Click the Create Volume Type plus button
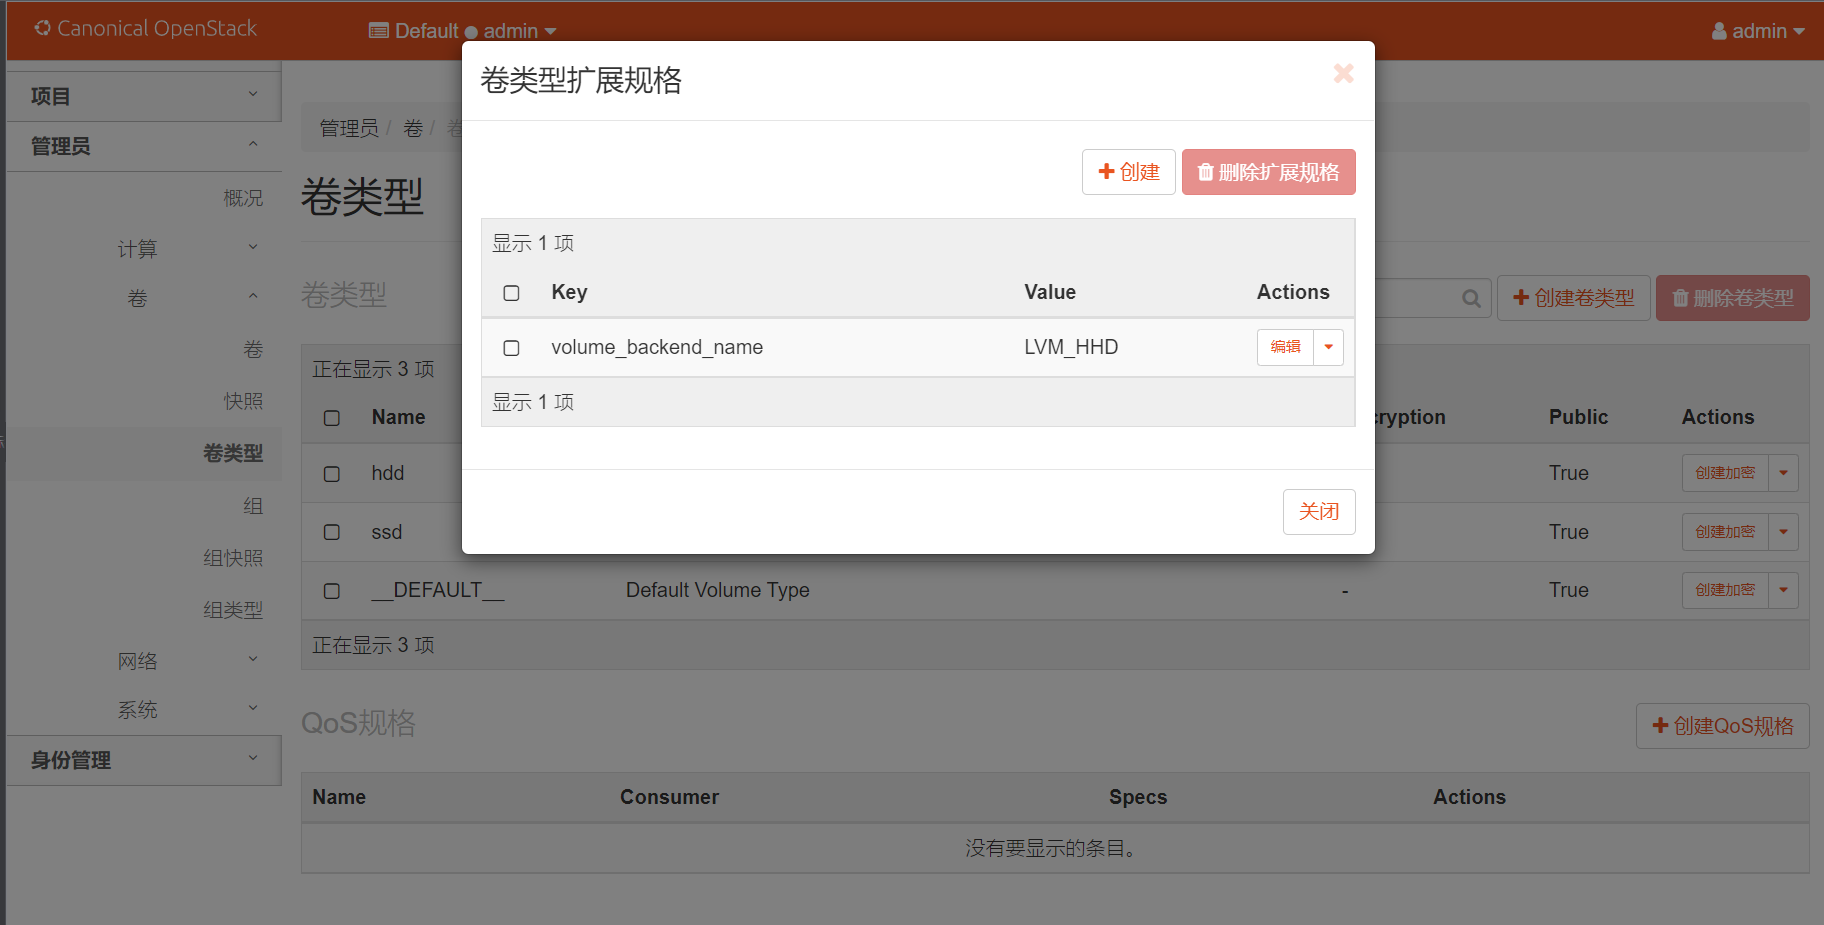The width and height of the screenshot is (1824, 925). (x=1573, y=298)
